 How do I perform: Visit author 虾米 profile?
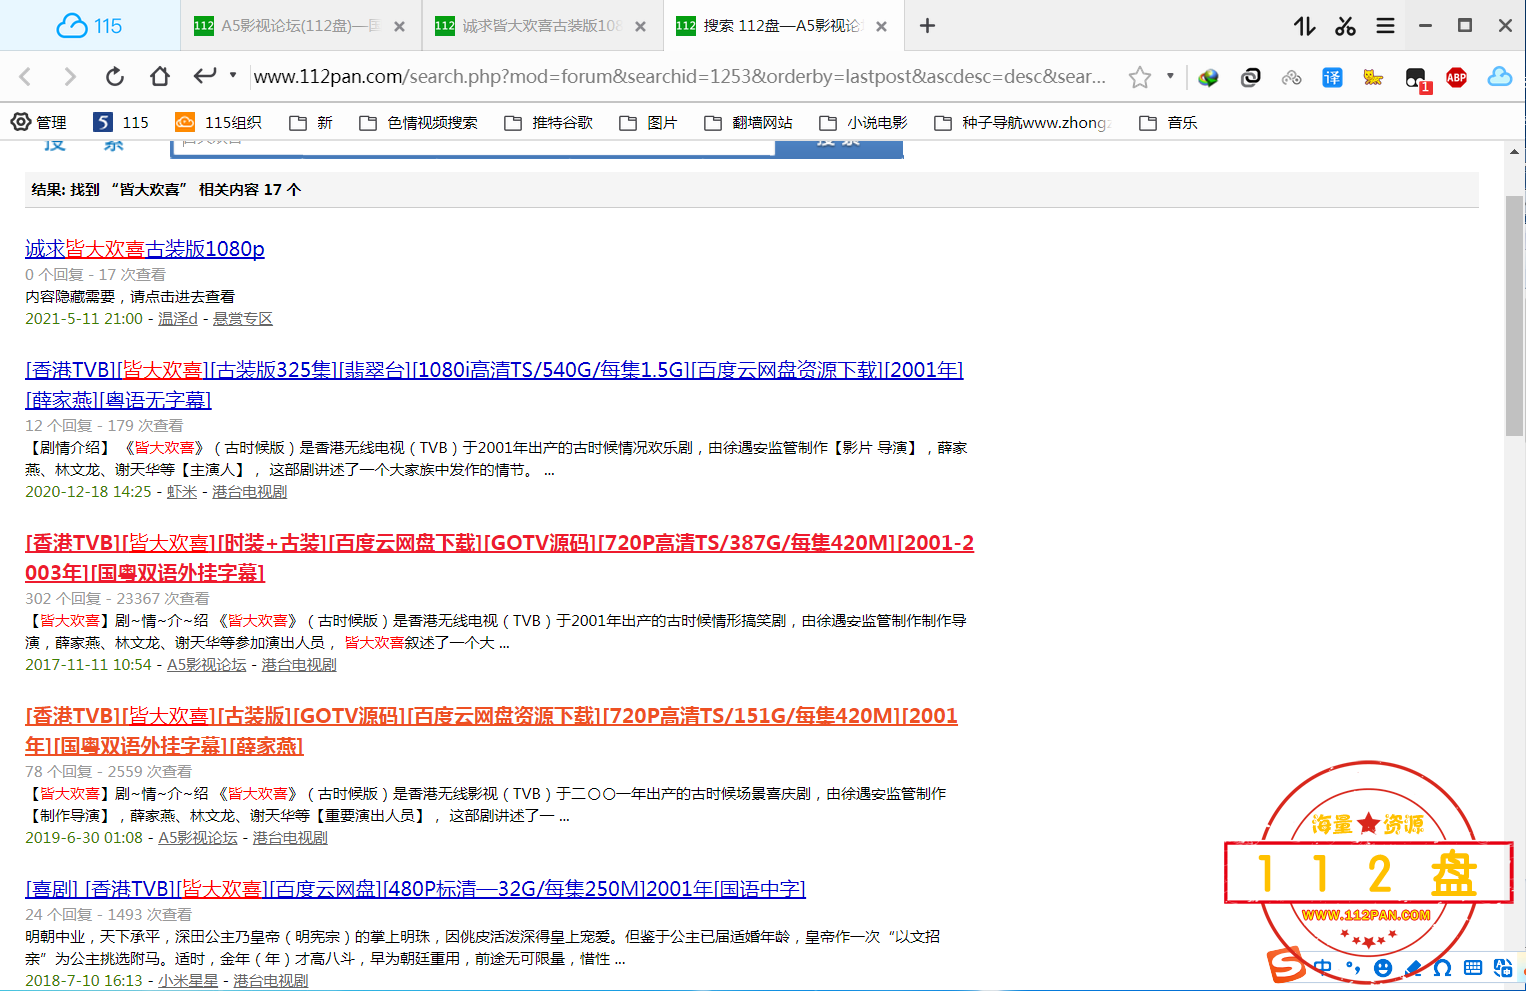coord(182,491)
